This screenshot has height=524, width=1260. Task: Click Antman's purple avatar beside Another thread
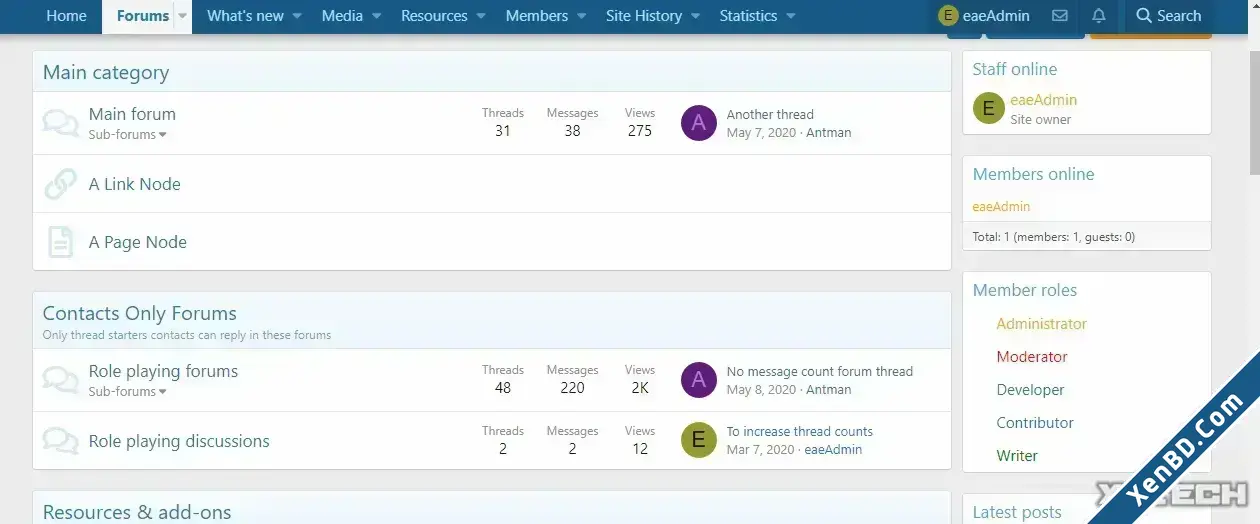[699, 123]
